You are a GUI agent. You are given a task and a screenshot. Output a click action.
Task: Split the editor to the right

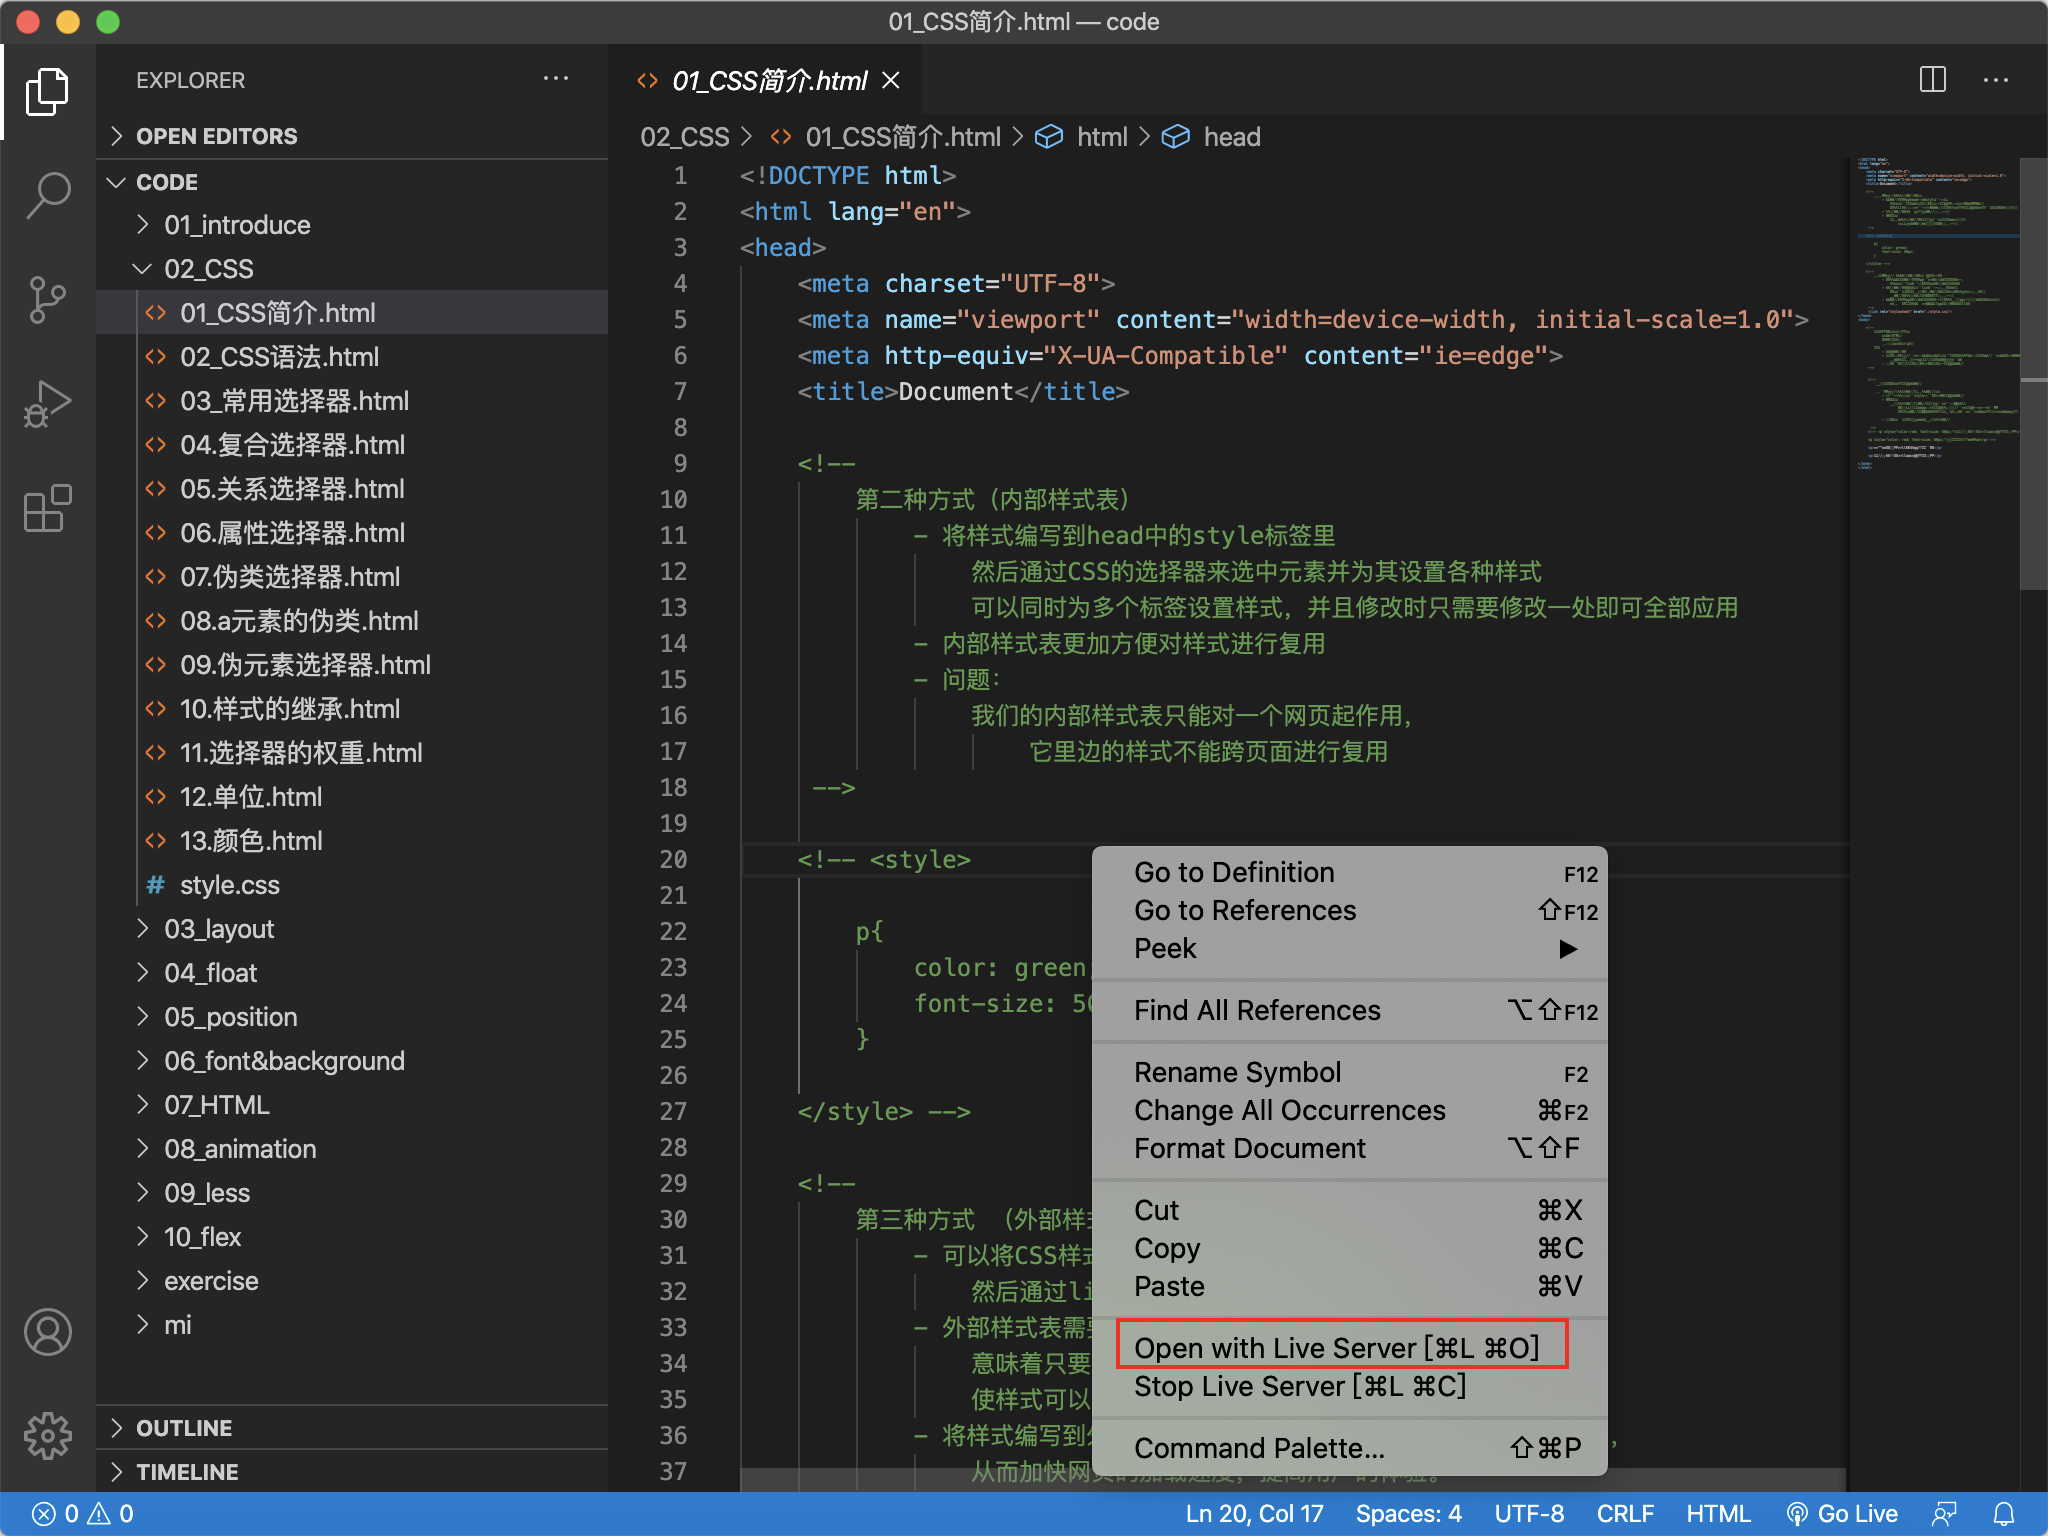click(1933, 80)
